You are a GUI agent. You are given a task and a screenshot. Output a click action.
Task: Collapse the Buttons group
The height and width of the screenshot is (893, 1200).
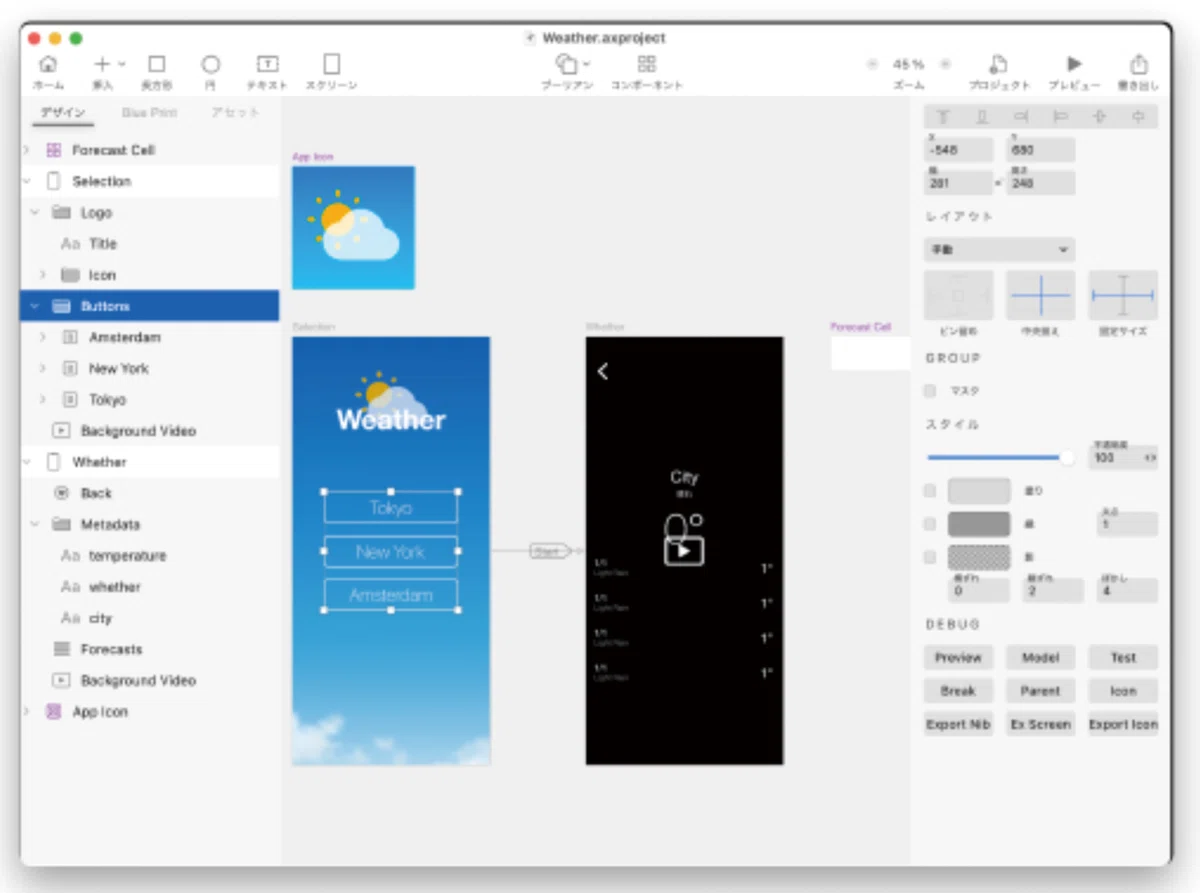(35, 306)
